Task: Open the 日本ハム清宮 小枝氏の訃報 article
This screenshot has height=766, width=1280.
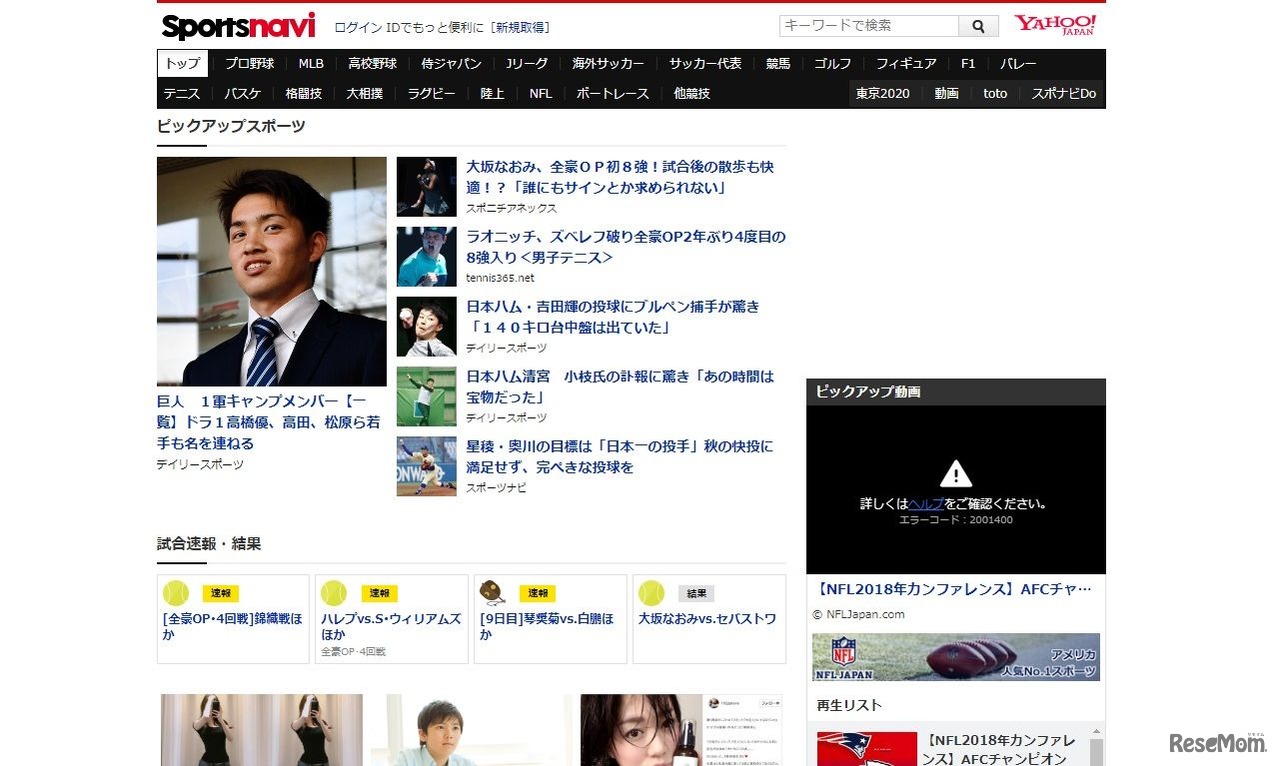Action: click(620, 387)
